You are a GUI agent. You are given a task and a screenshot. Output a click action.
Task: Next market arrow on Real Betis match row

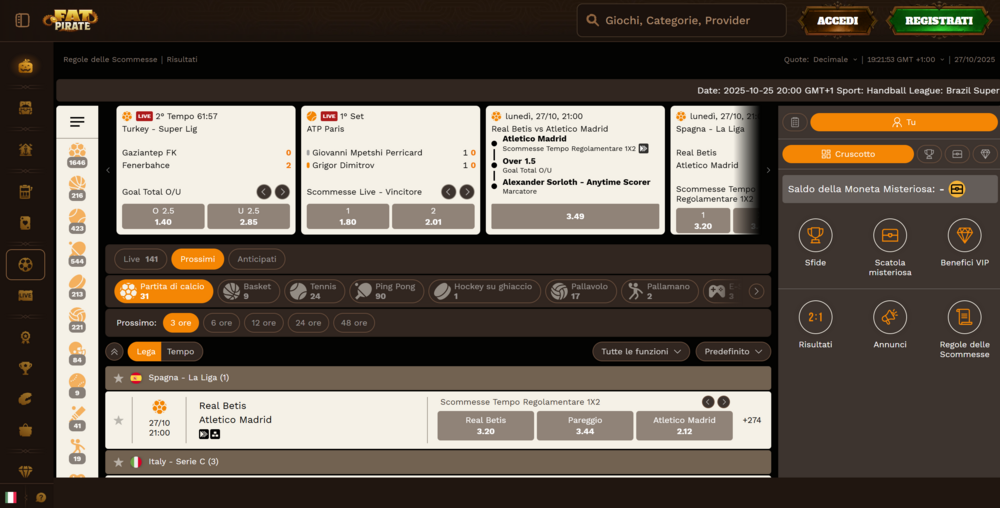click(x=723, y=402)
